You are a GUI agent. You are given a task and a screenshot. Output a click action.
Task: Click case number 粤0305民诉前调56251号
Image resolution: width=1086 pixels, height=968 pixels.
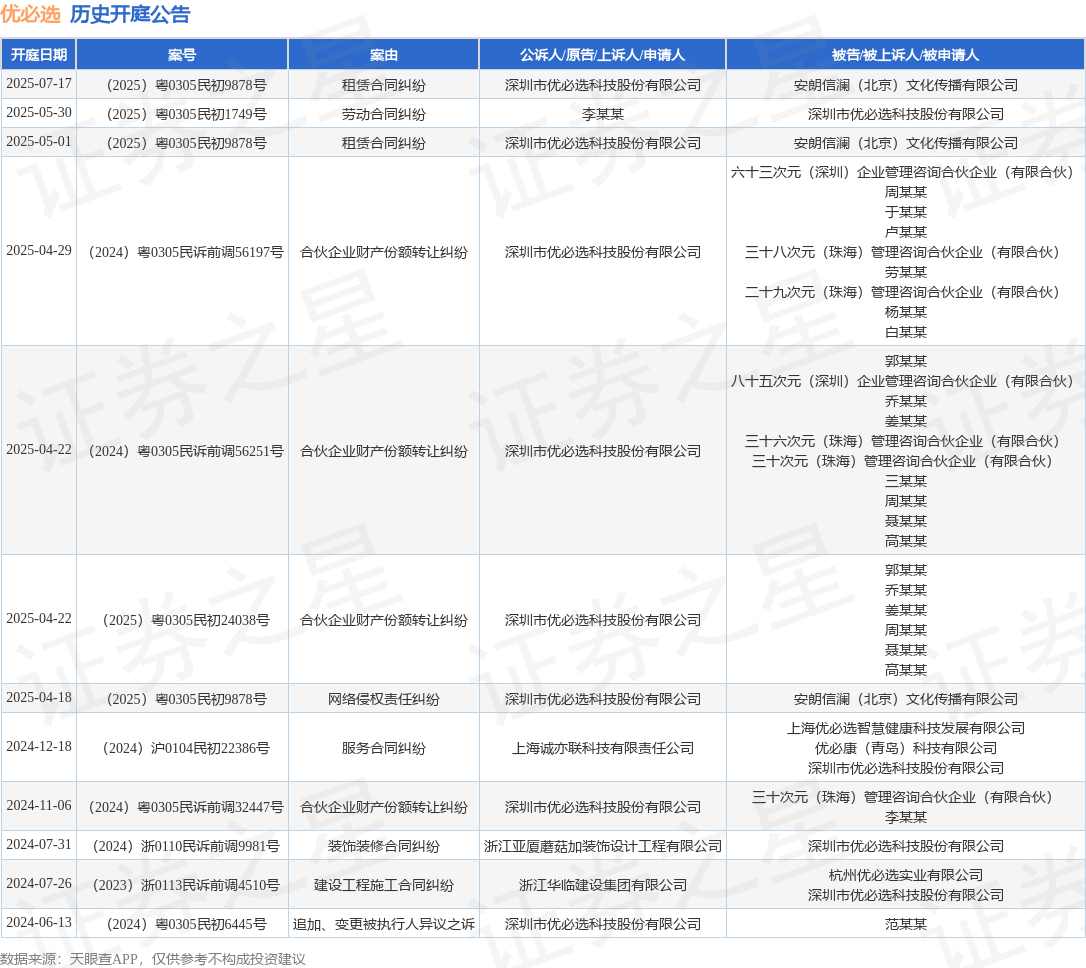coord(186,451)
